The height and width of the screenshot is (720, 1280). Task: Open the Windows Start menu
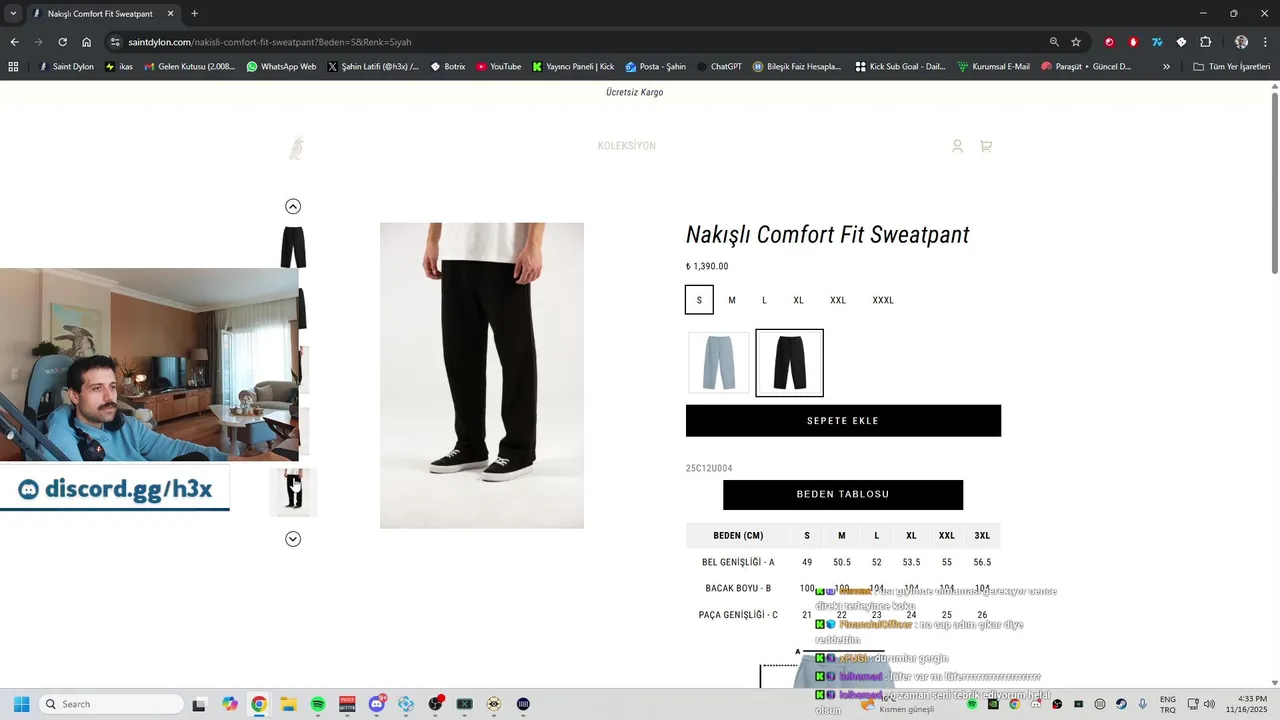(x=21, y=704)
